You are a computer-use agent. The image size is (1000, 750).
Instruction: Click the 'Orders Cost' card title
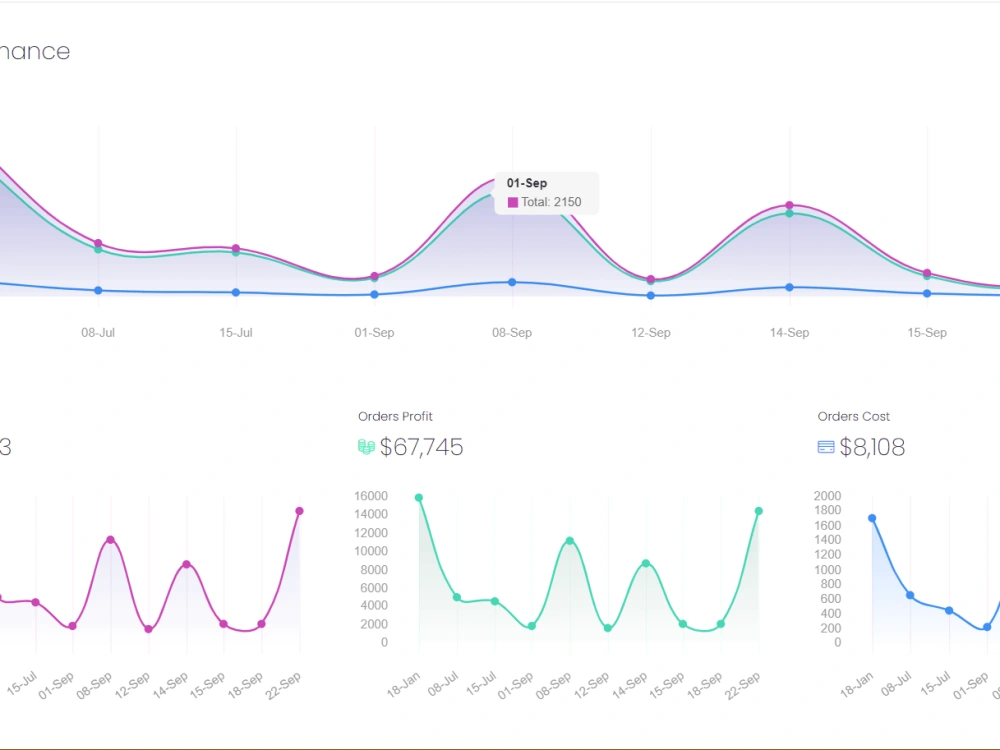(x=853, y=416)
